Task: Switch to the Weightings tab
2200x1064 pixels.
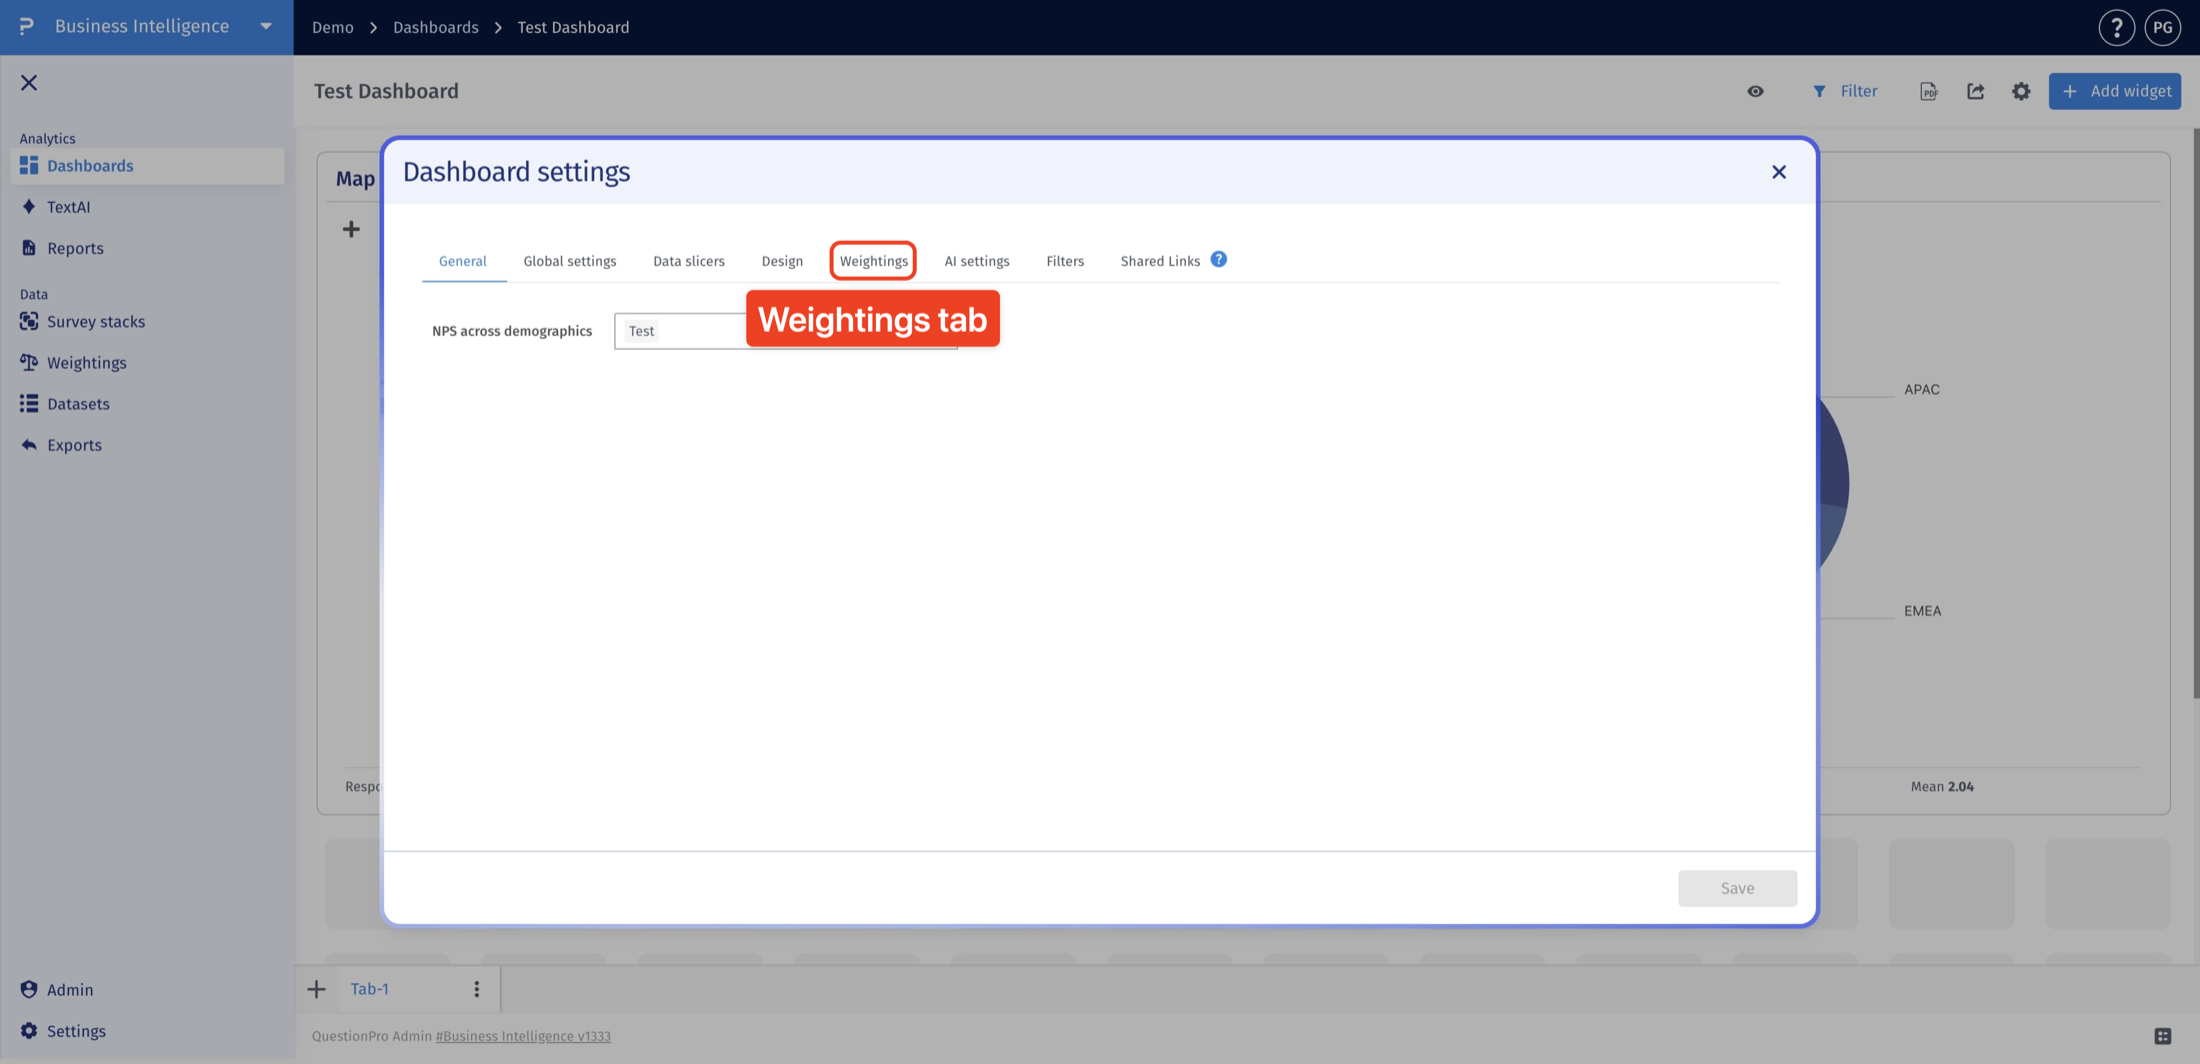Action: [x=874, y=261]
